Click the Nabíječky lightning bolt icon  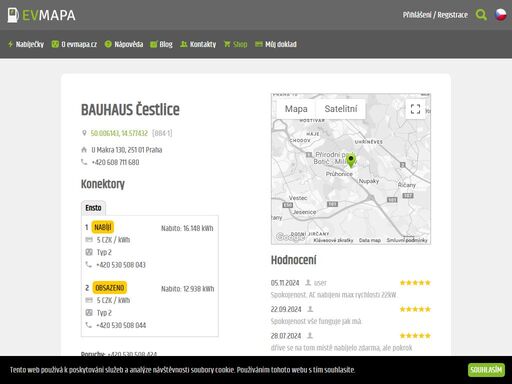click(x=10, y=44)
